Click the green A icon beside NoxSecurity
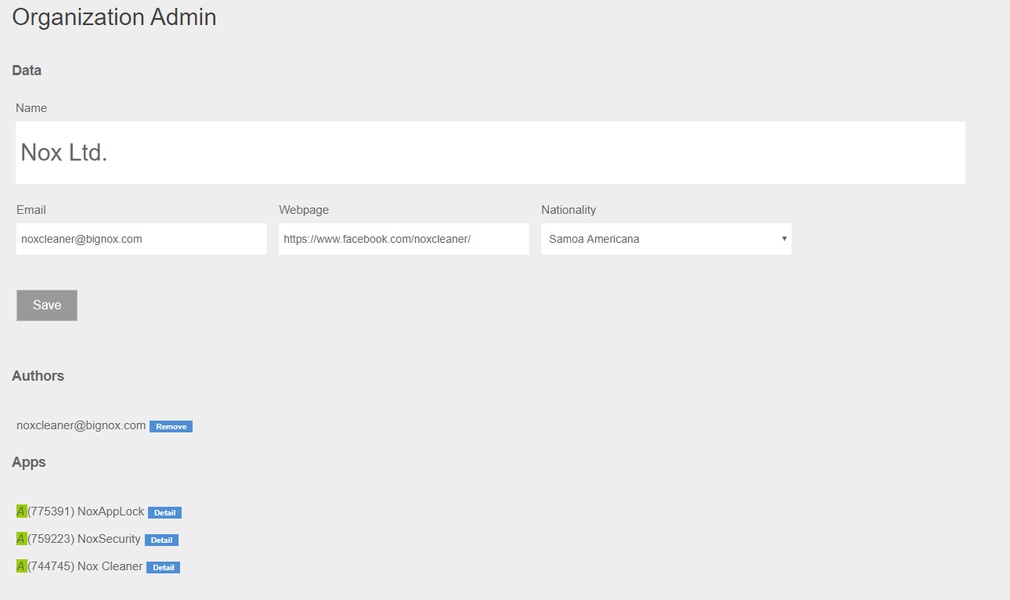1010x600 pixels. 21,539
